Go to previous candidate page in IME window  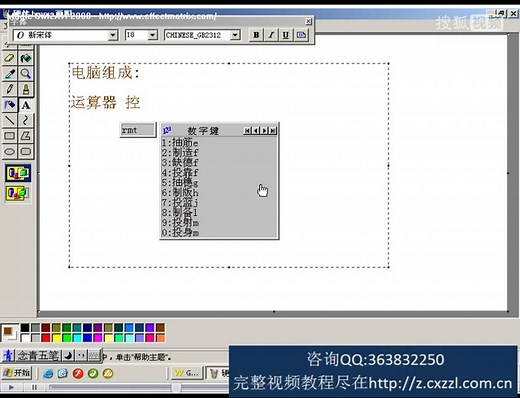[x=256, y=130]
